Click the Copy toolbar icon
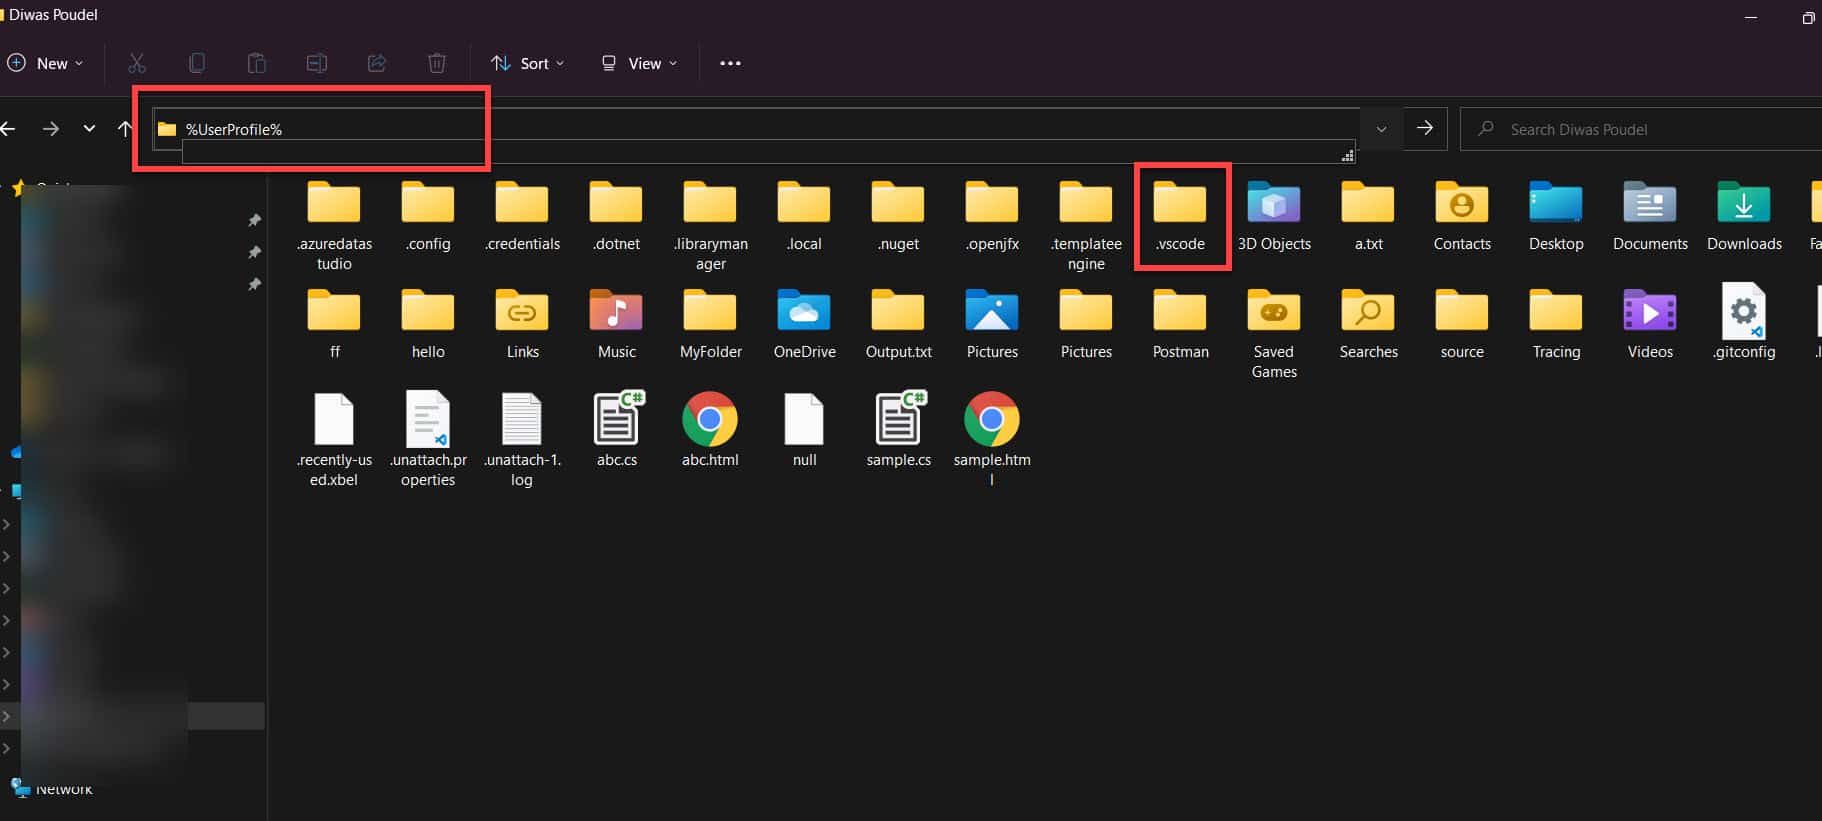Screen dimensions: 1822x821 pyautogui.click(x=197, y=63)
